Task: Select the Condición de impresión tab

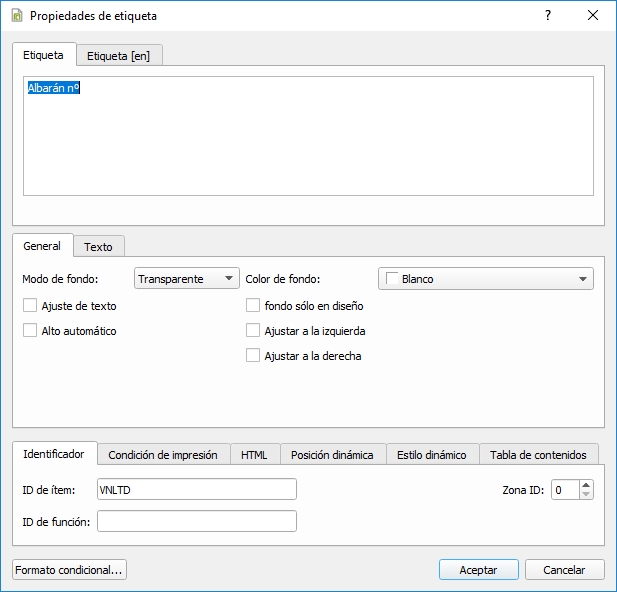Action: point(163,455)
